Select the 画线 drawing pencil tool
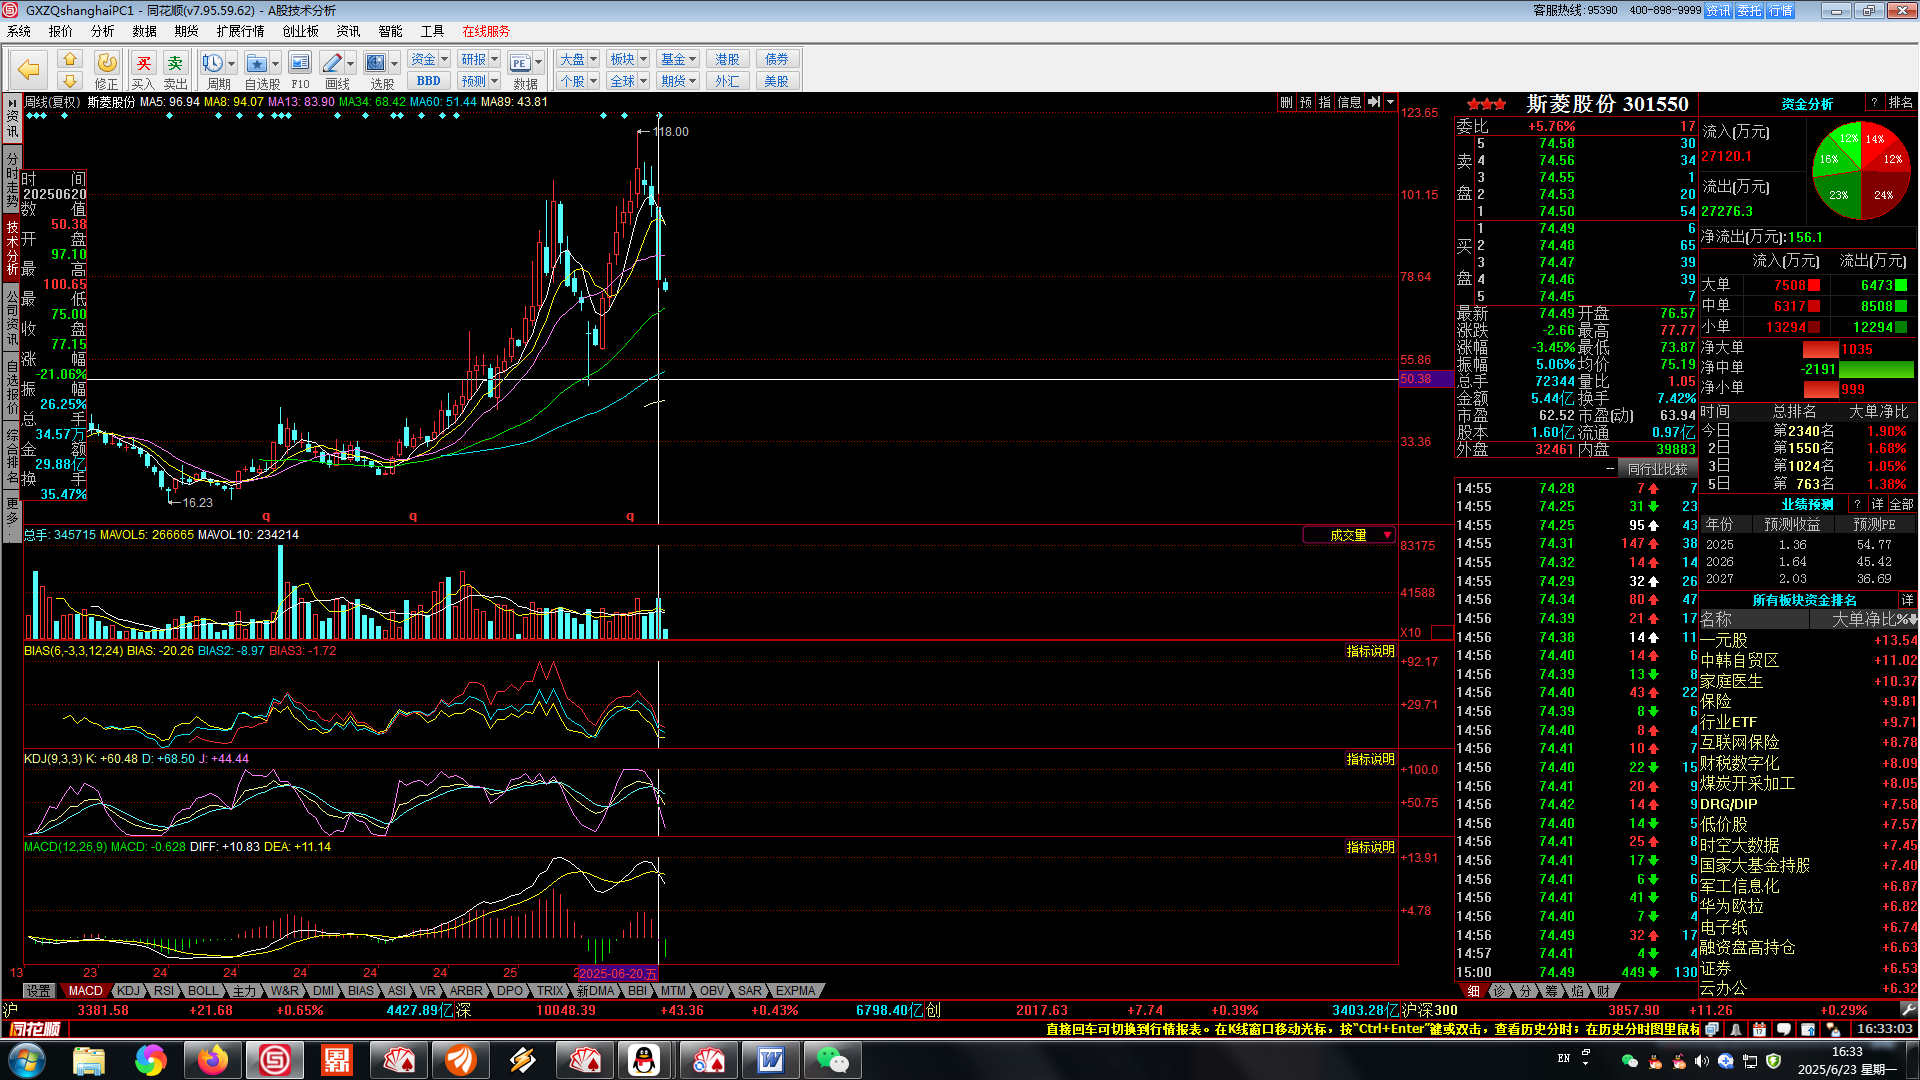The width and height of the screenshot is (1920, 1080). [x=333, y=63]
